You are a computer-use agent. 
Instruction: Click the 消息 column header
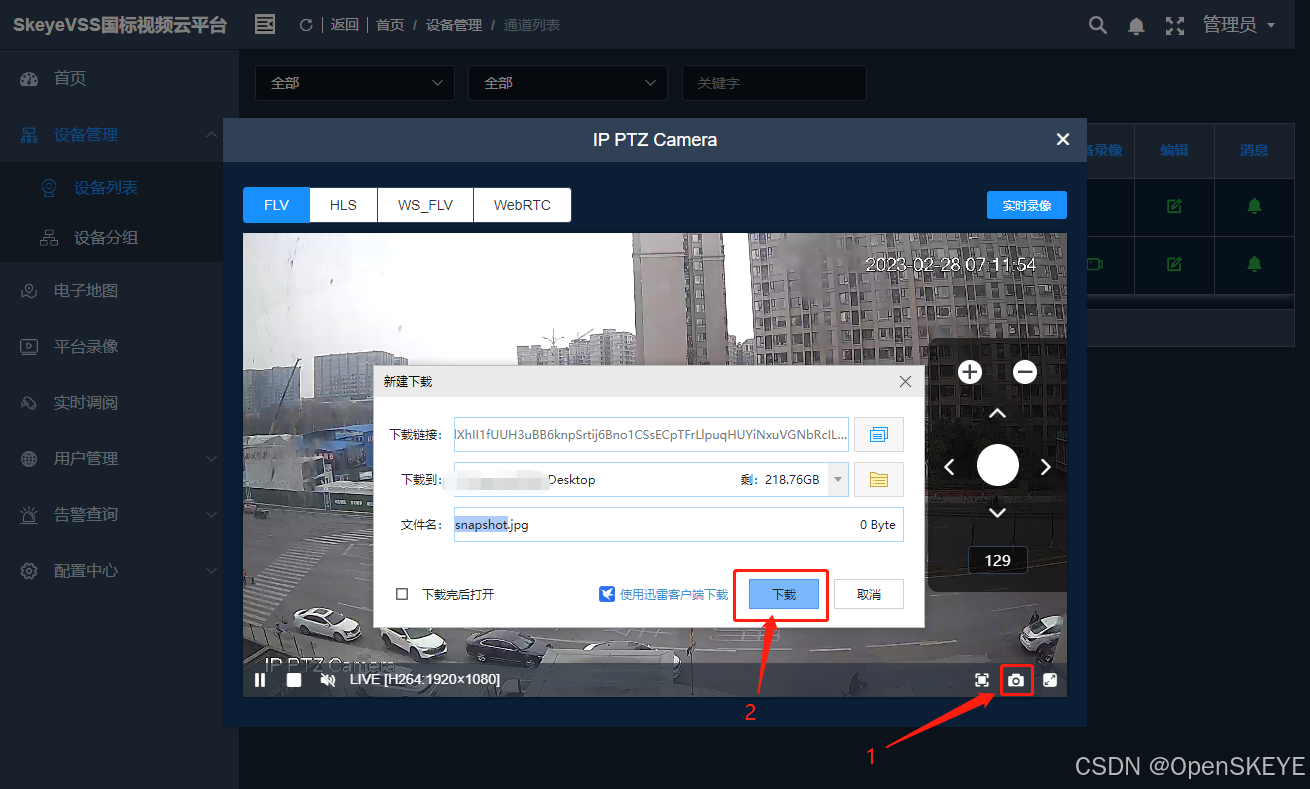tap(1254, 150)
